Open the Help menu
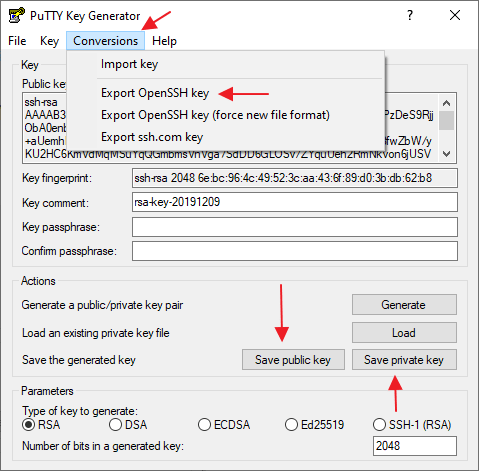 pos(164,41)
